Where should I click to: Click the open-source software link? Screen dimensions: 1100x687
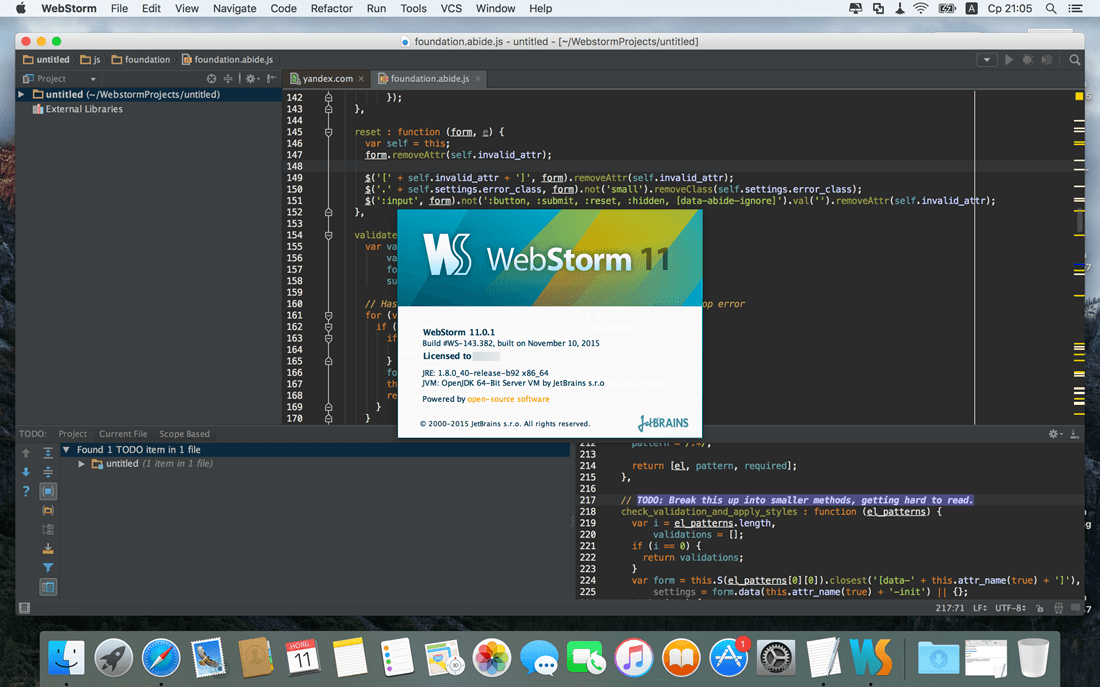coord(508,399)
